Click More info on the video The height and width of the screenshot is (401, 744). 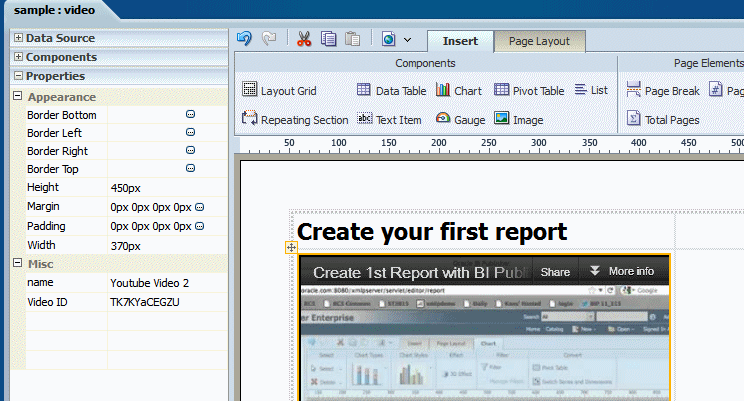(623, 271)
